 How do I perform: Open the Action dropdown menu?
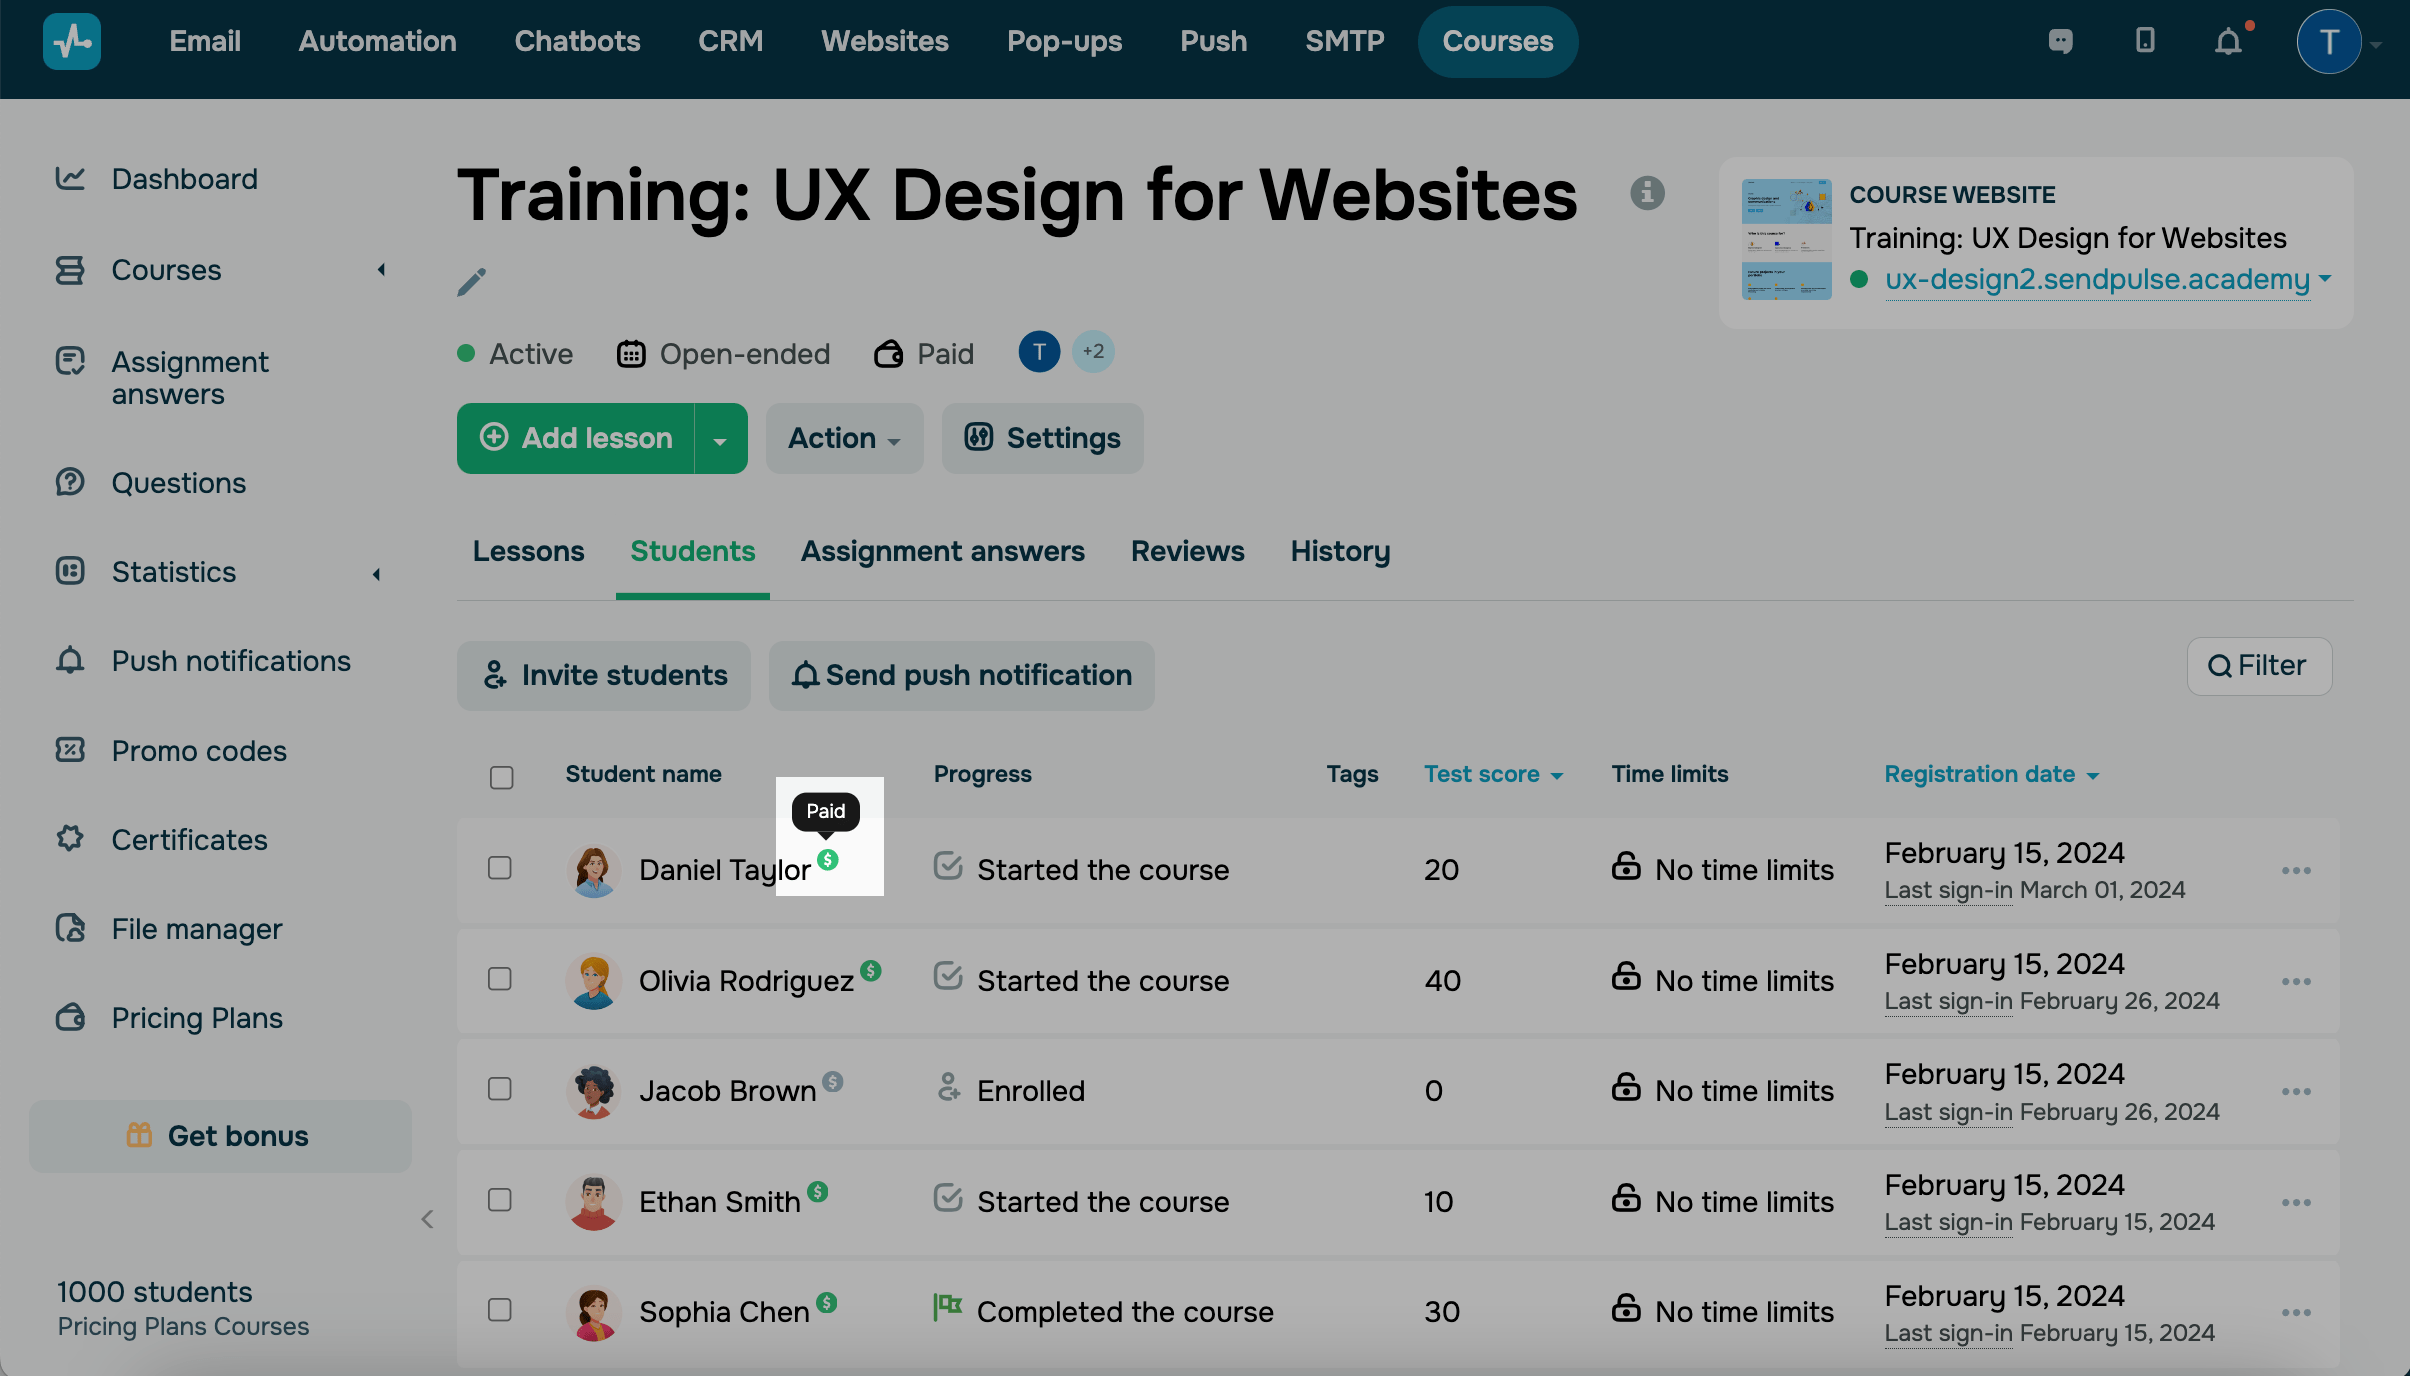844,438
